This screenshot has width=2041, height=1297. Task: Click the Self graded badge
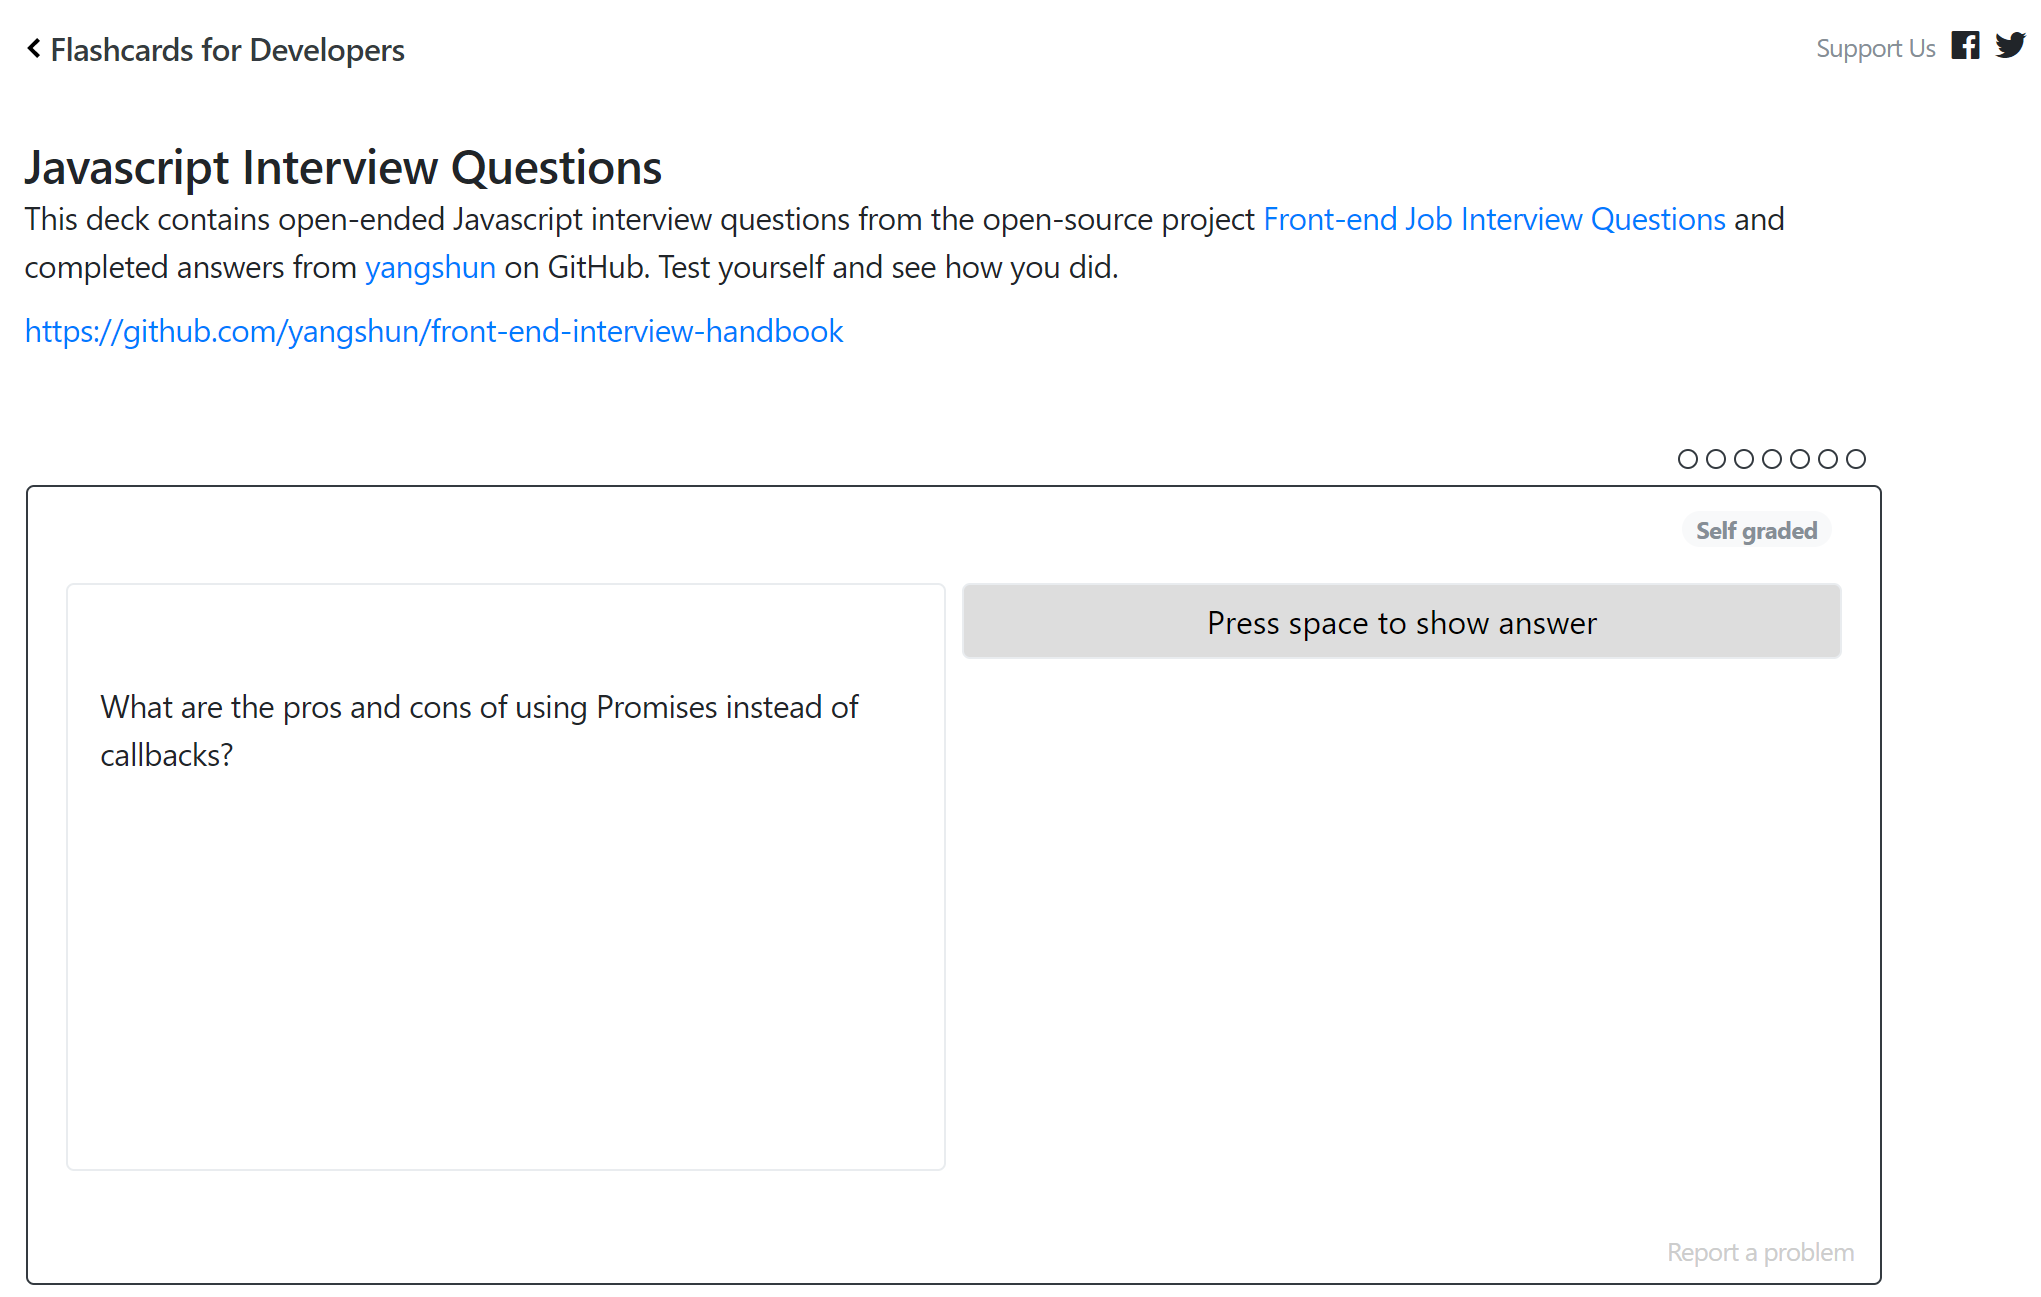pos(1756,531)
